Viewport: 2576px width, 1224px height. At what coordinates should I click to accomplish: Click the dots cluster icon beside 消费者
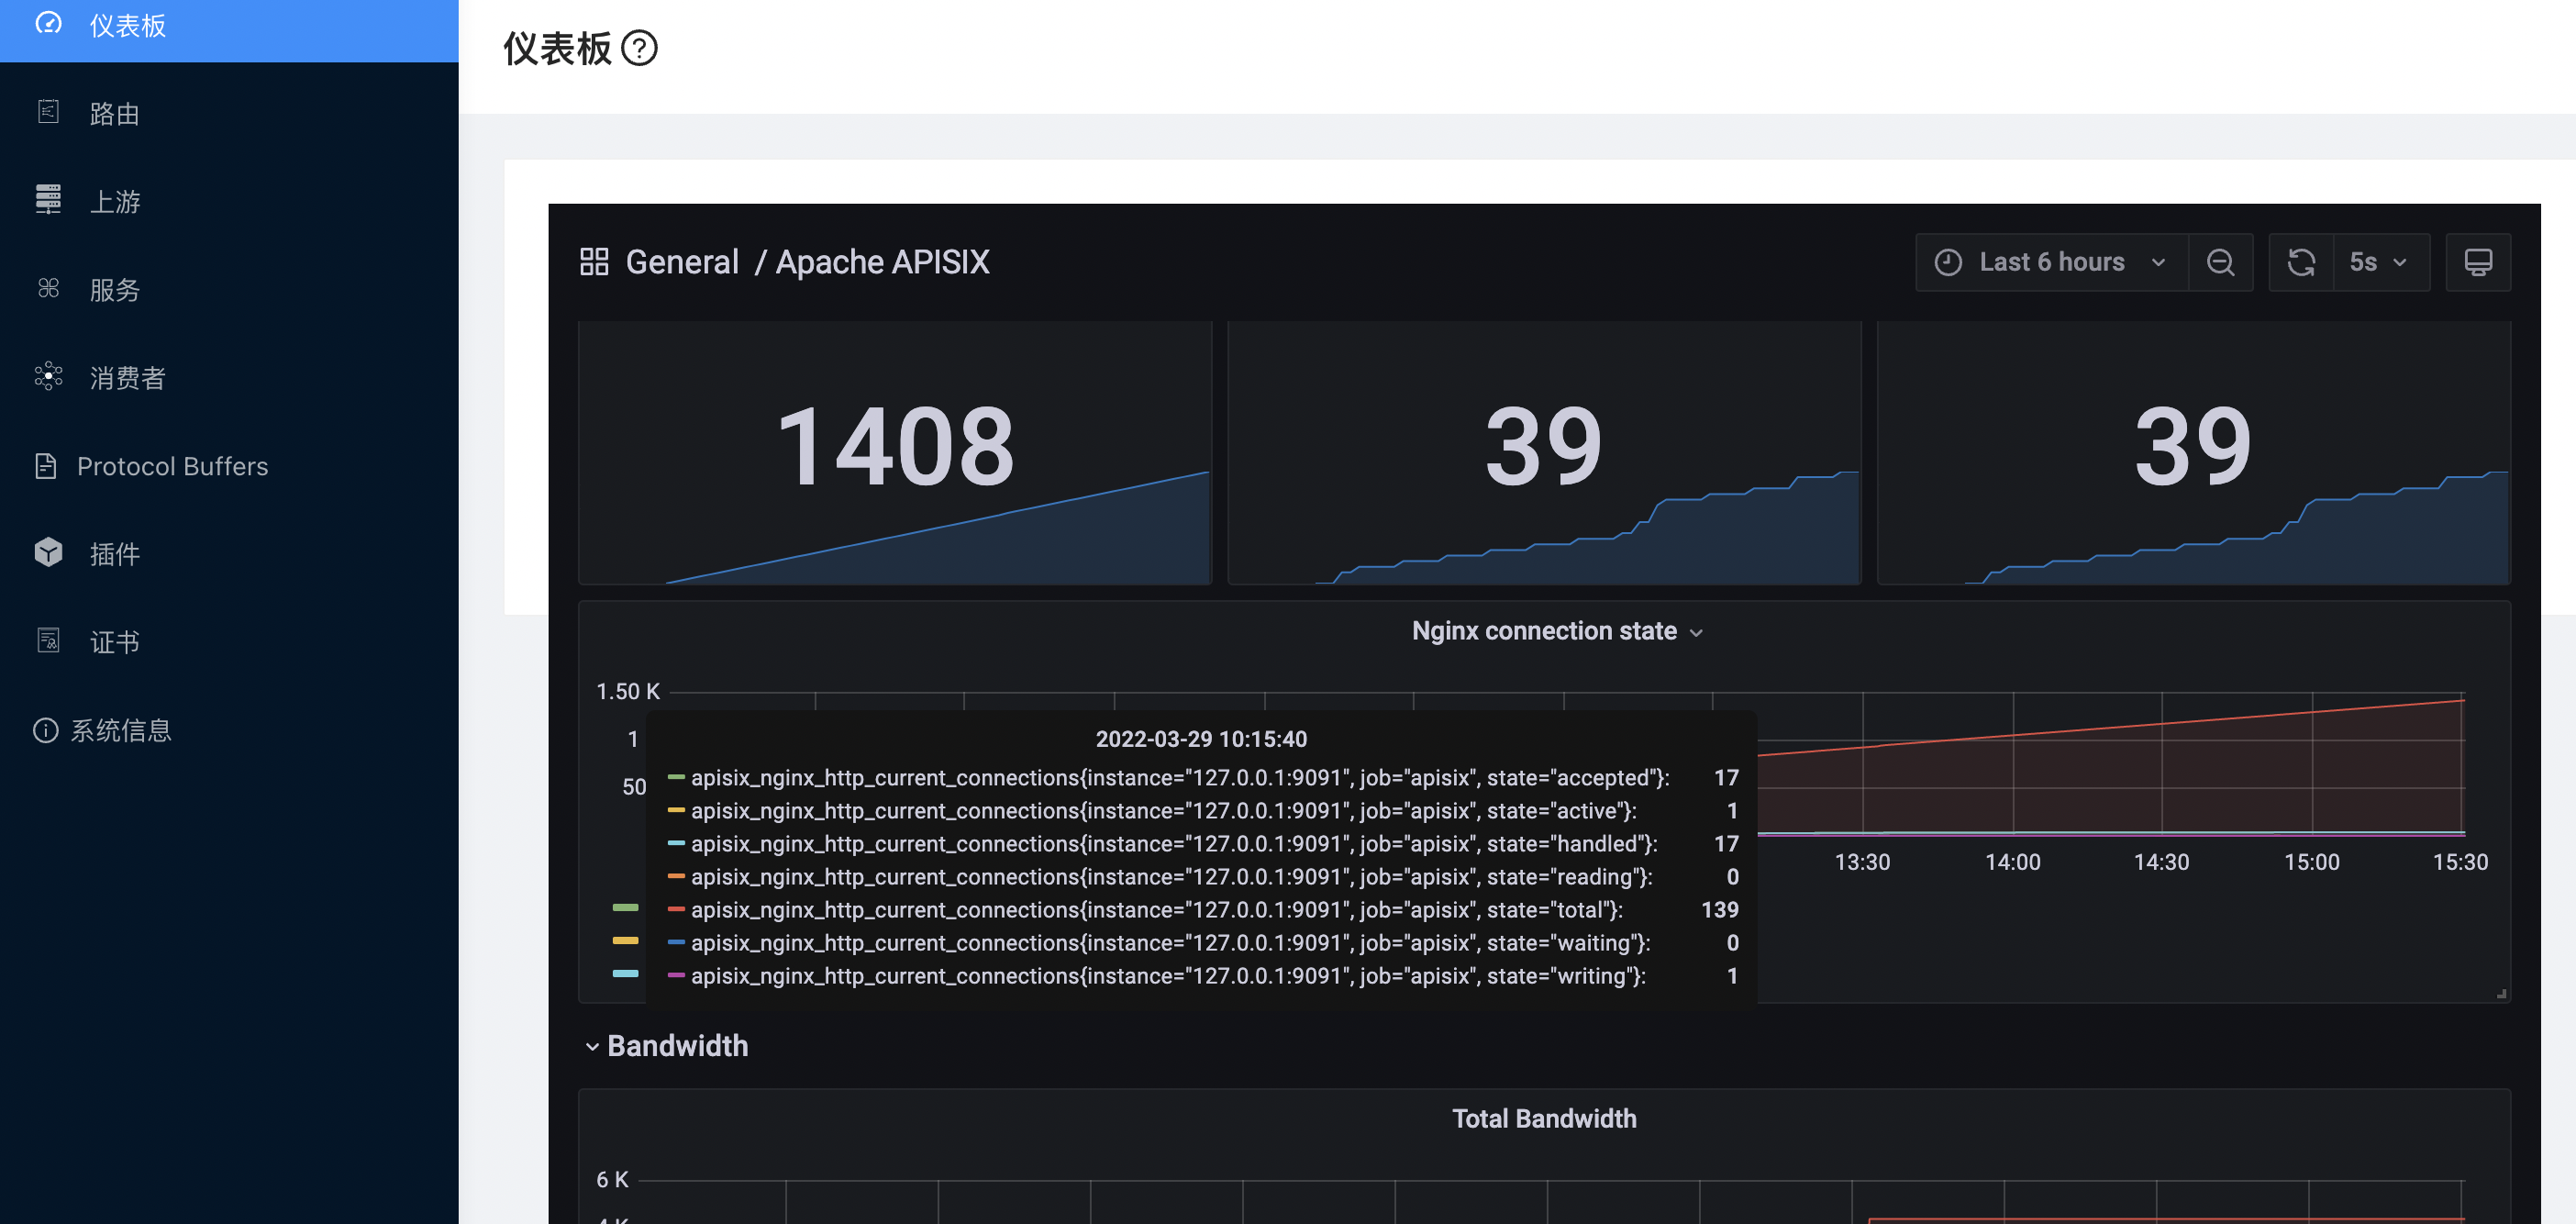coord(48,376)
